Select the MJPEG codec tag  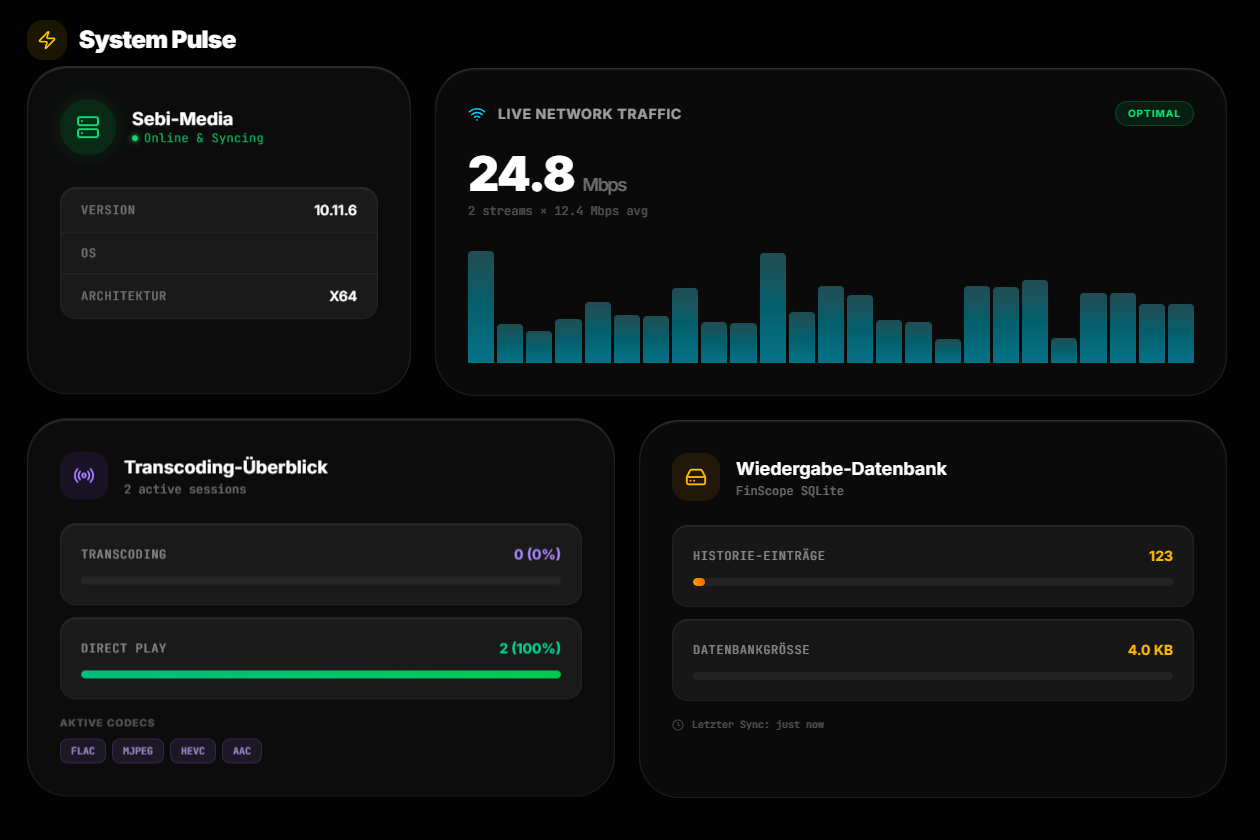(x=138, y=751)
